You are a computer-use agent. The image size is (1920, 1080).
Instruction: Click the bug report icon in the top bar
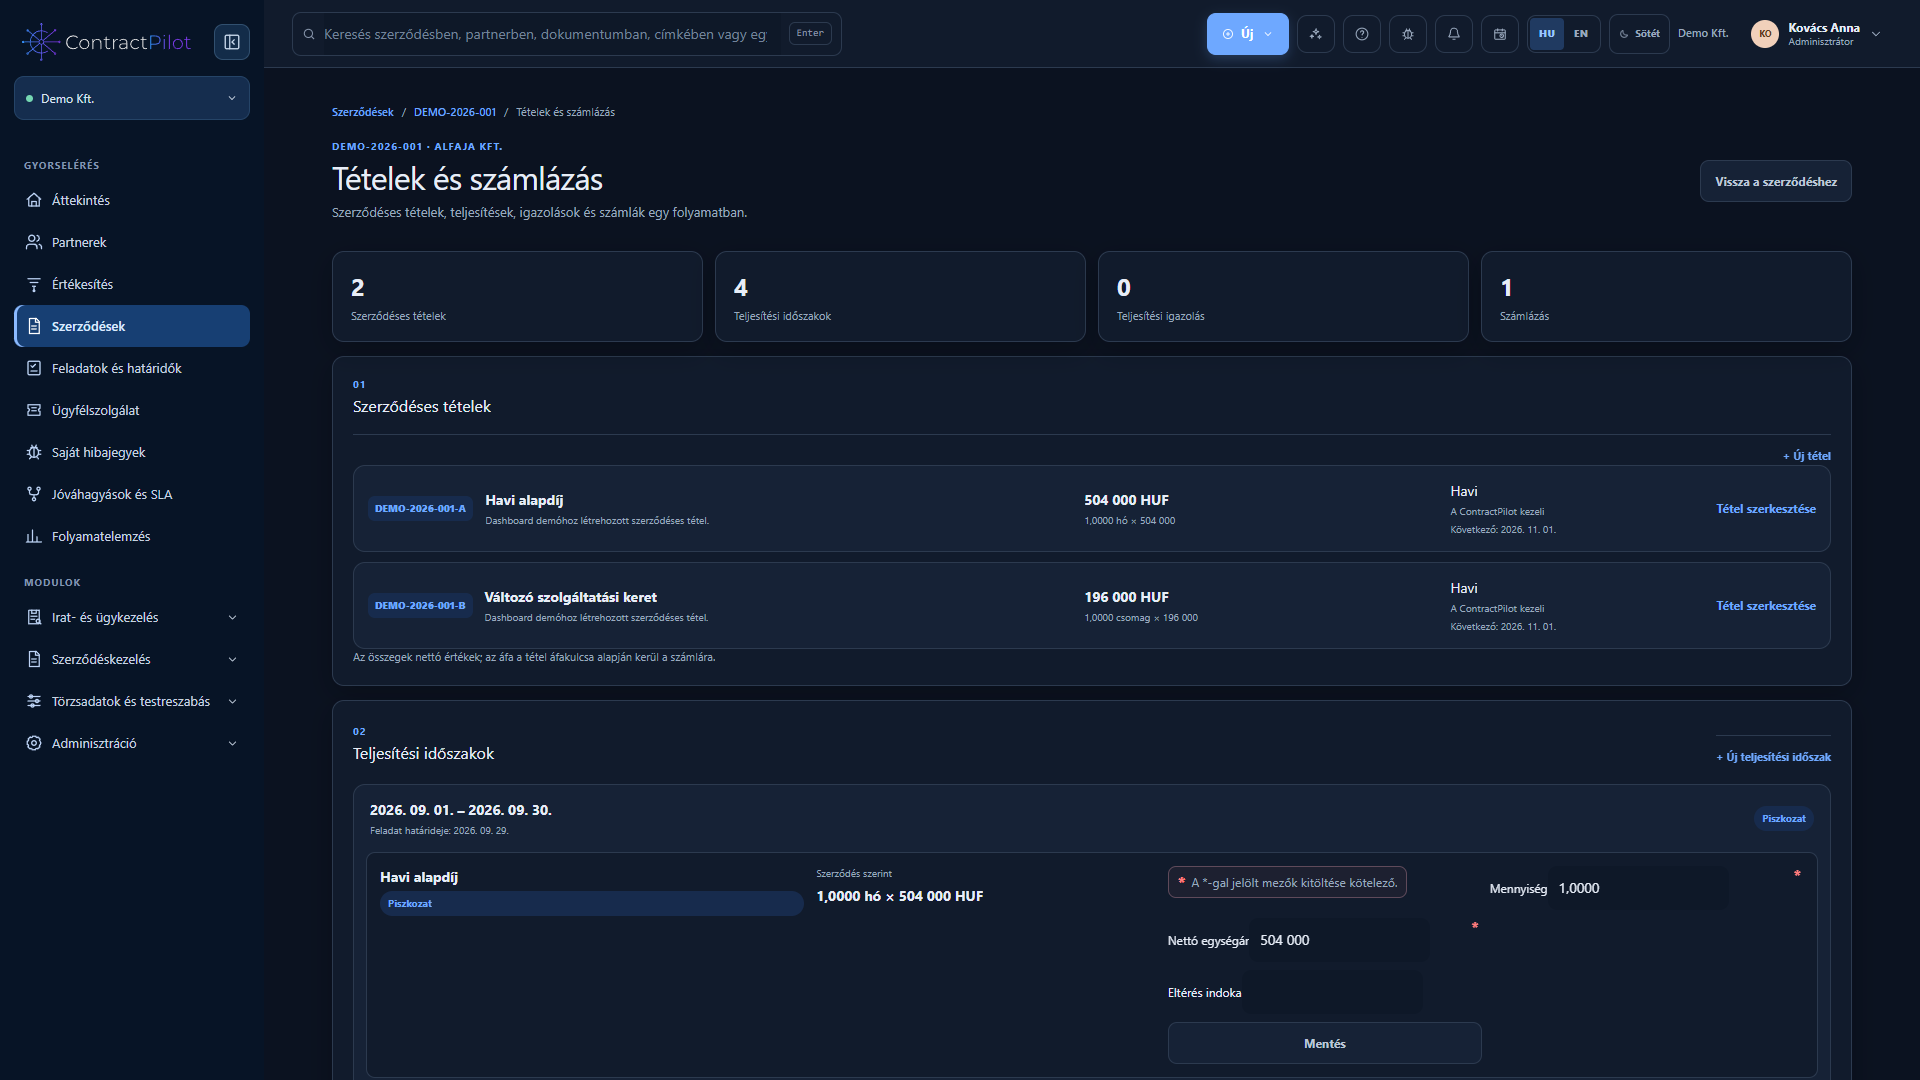1408,34
